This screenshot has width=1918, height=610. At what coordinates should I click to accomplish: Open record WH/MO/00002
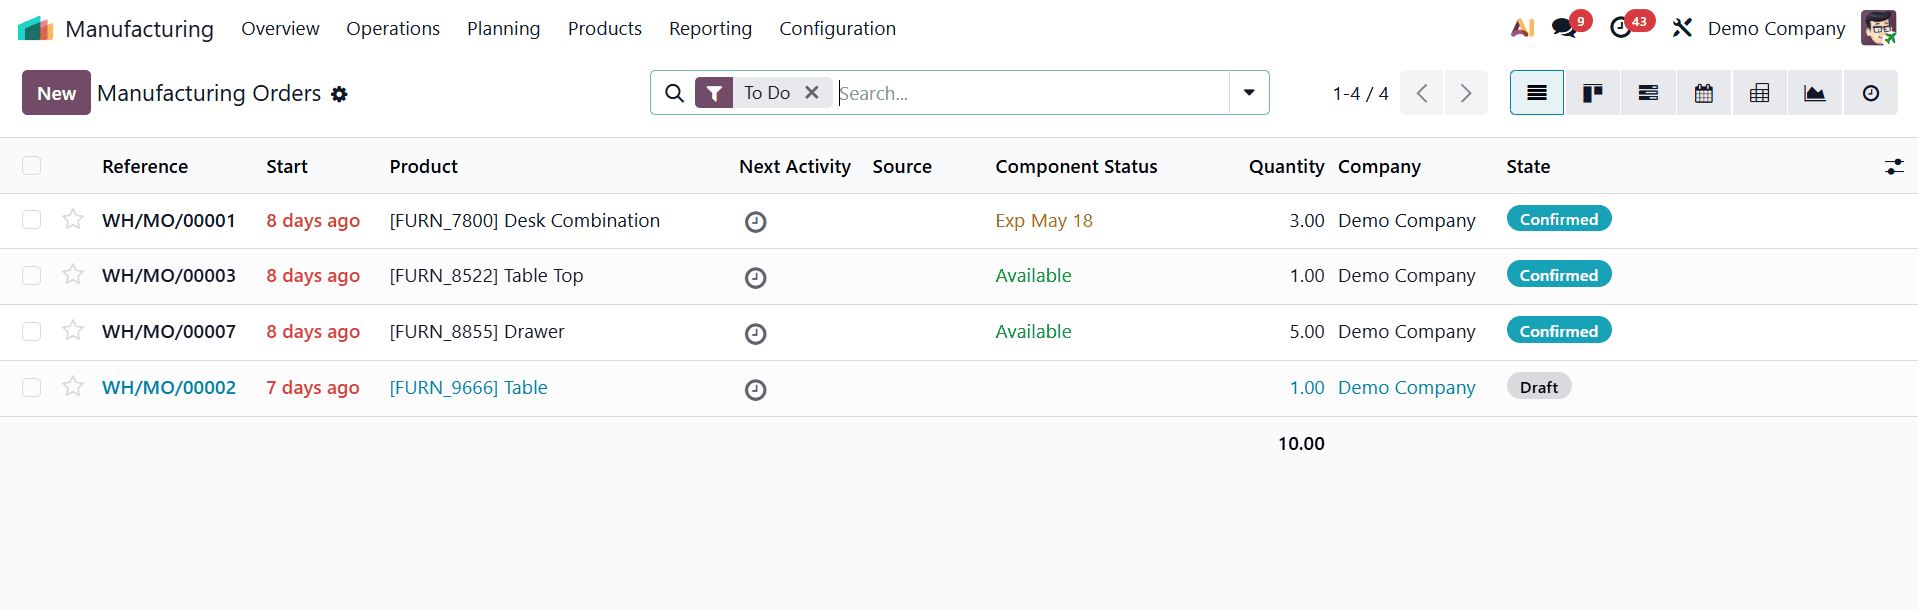click(x=169, y=387)
